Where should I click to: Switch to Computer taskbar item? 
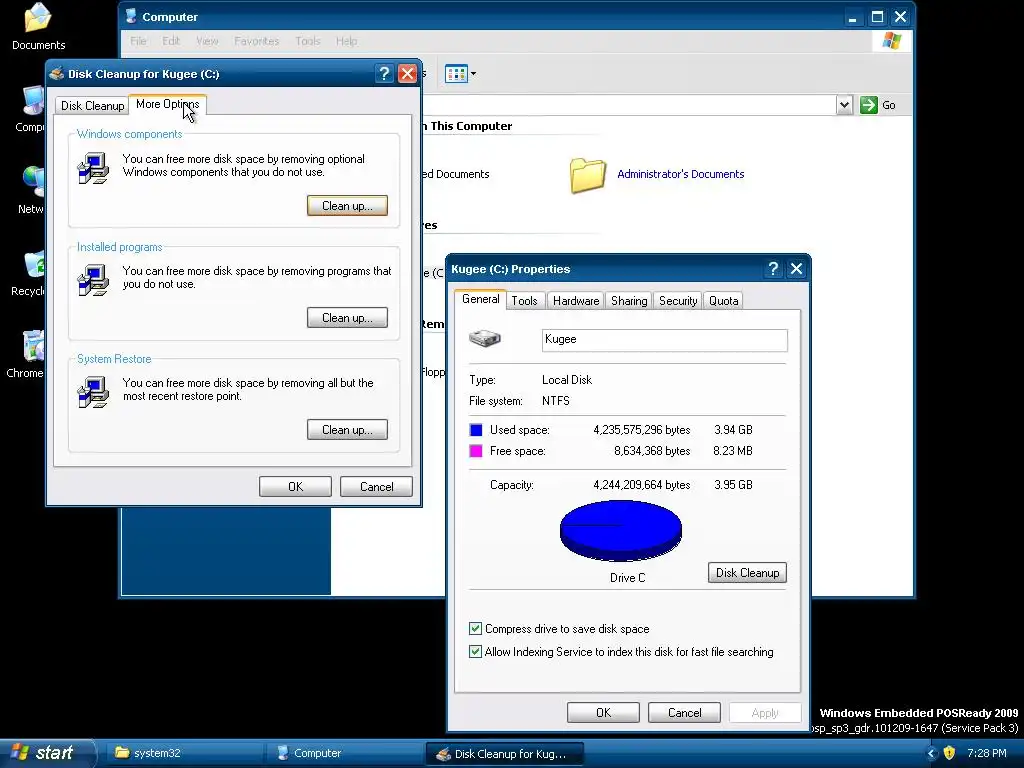344,753
